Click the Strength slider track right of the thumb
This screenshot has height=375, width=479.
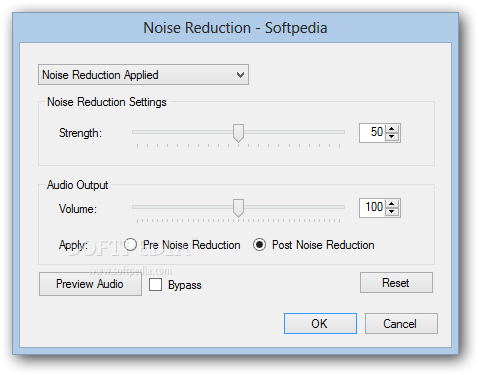pos(294,132)
